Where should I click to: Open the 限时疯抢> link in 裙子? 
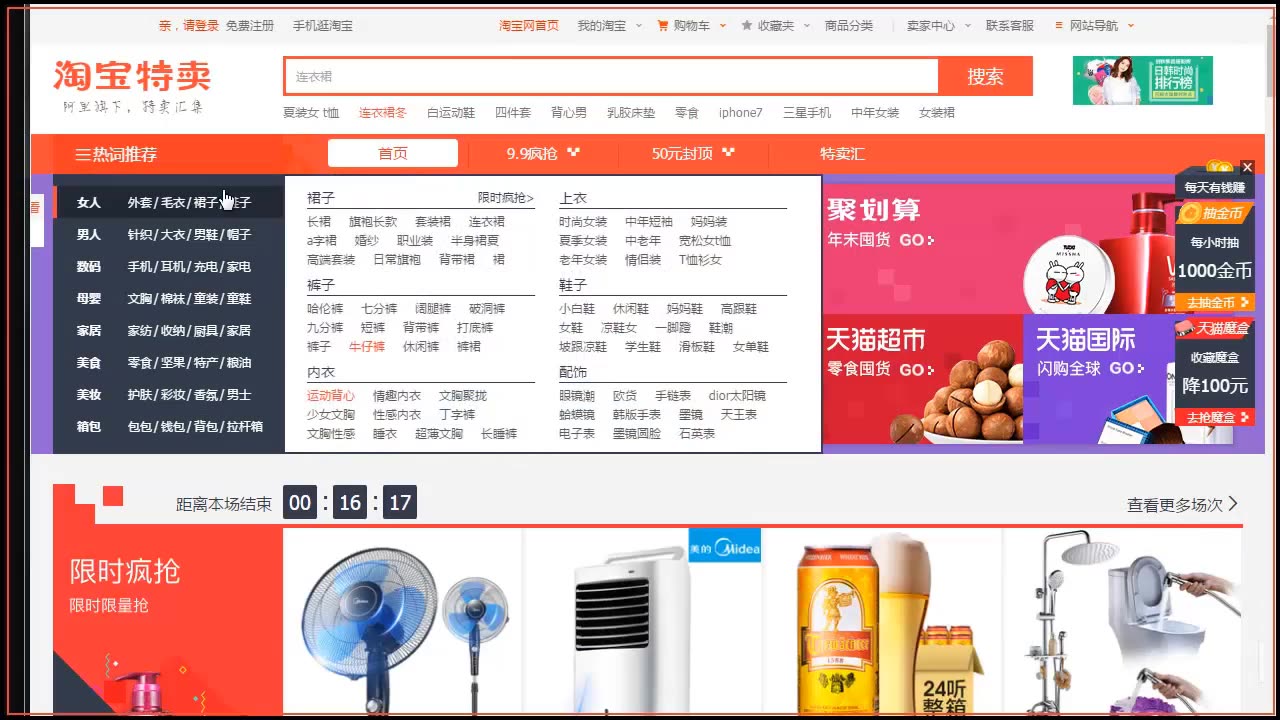tap(506, 198)
